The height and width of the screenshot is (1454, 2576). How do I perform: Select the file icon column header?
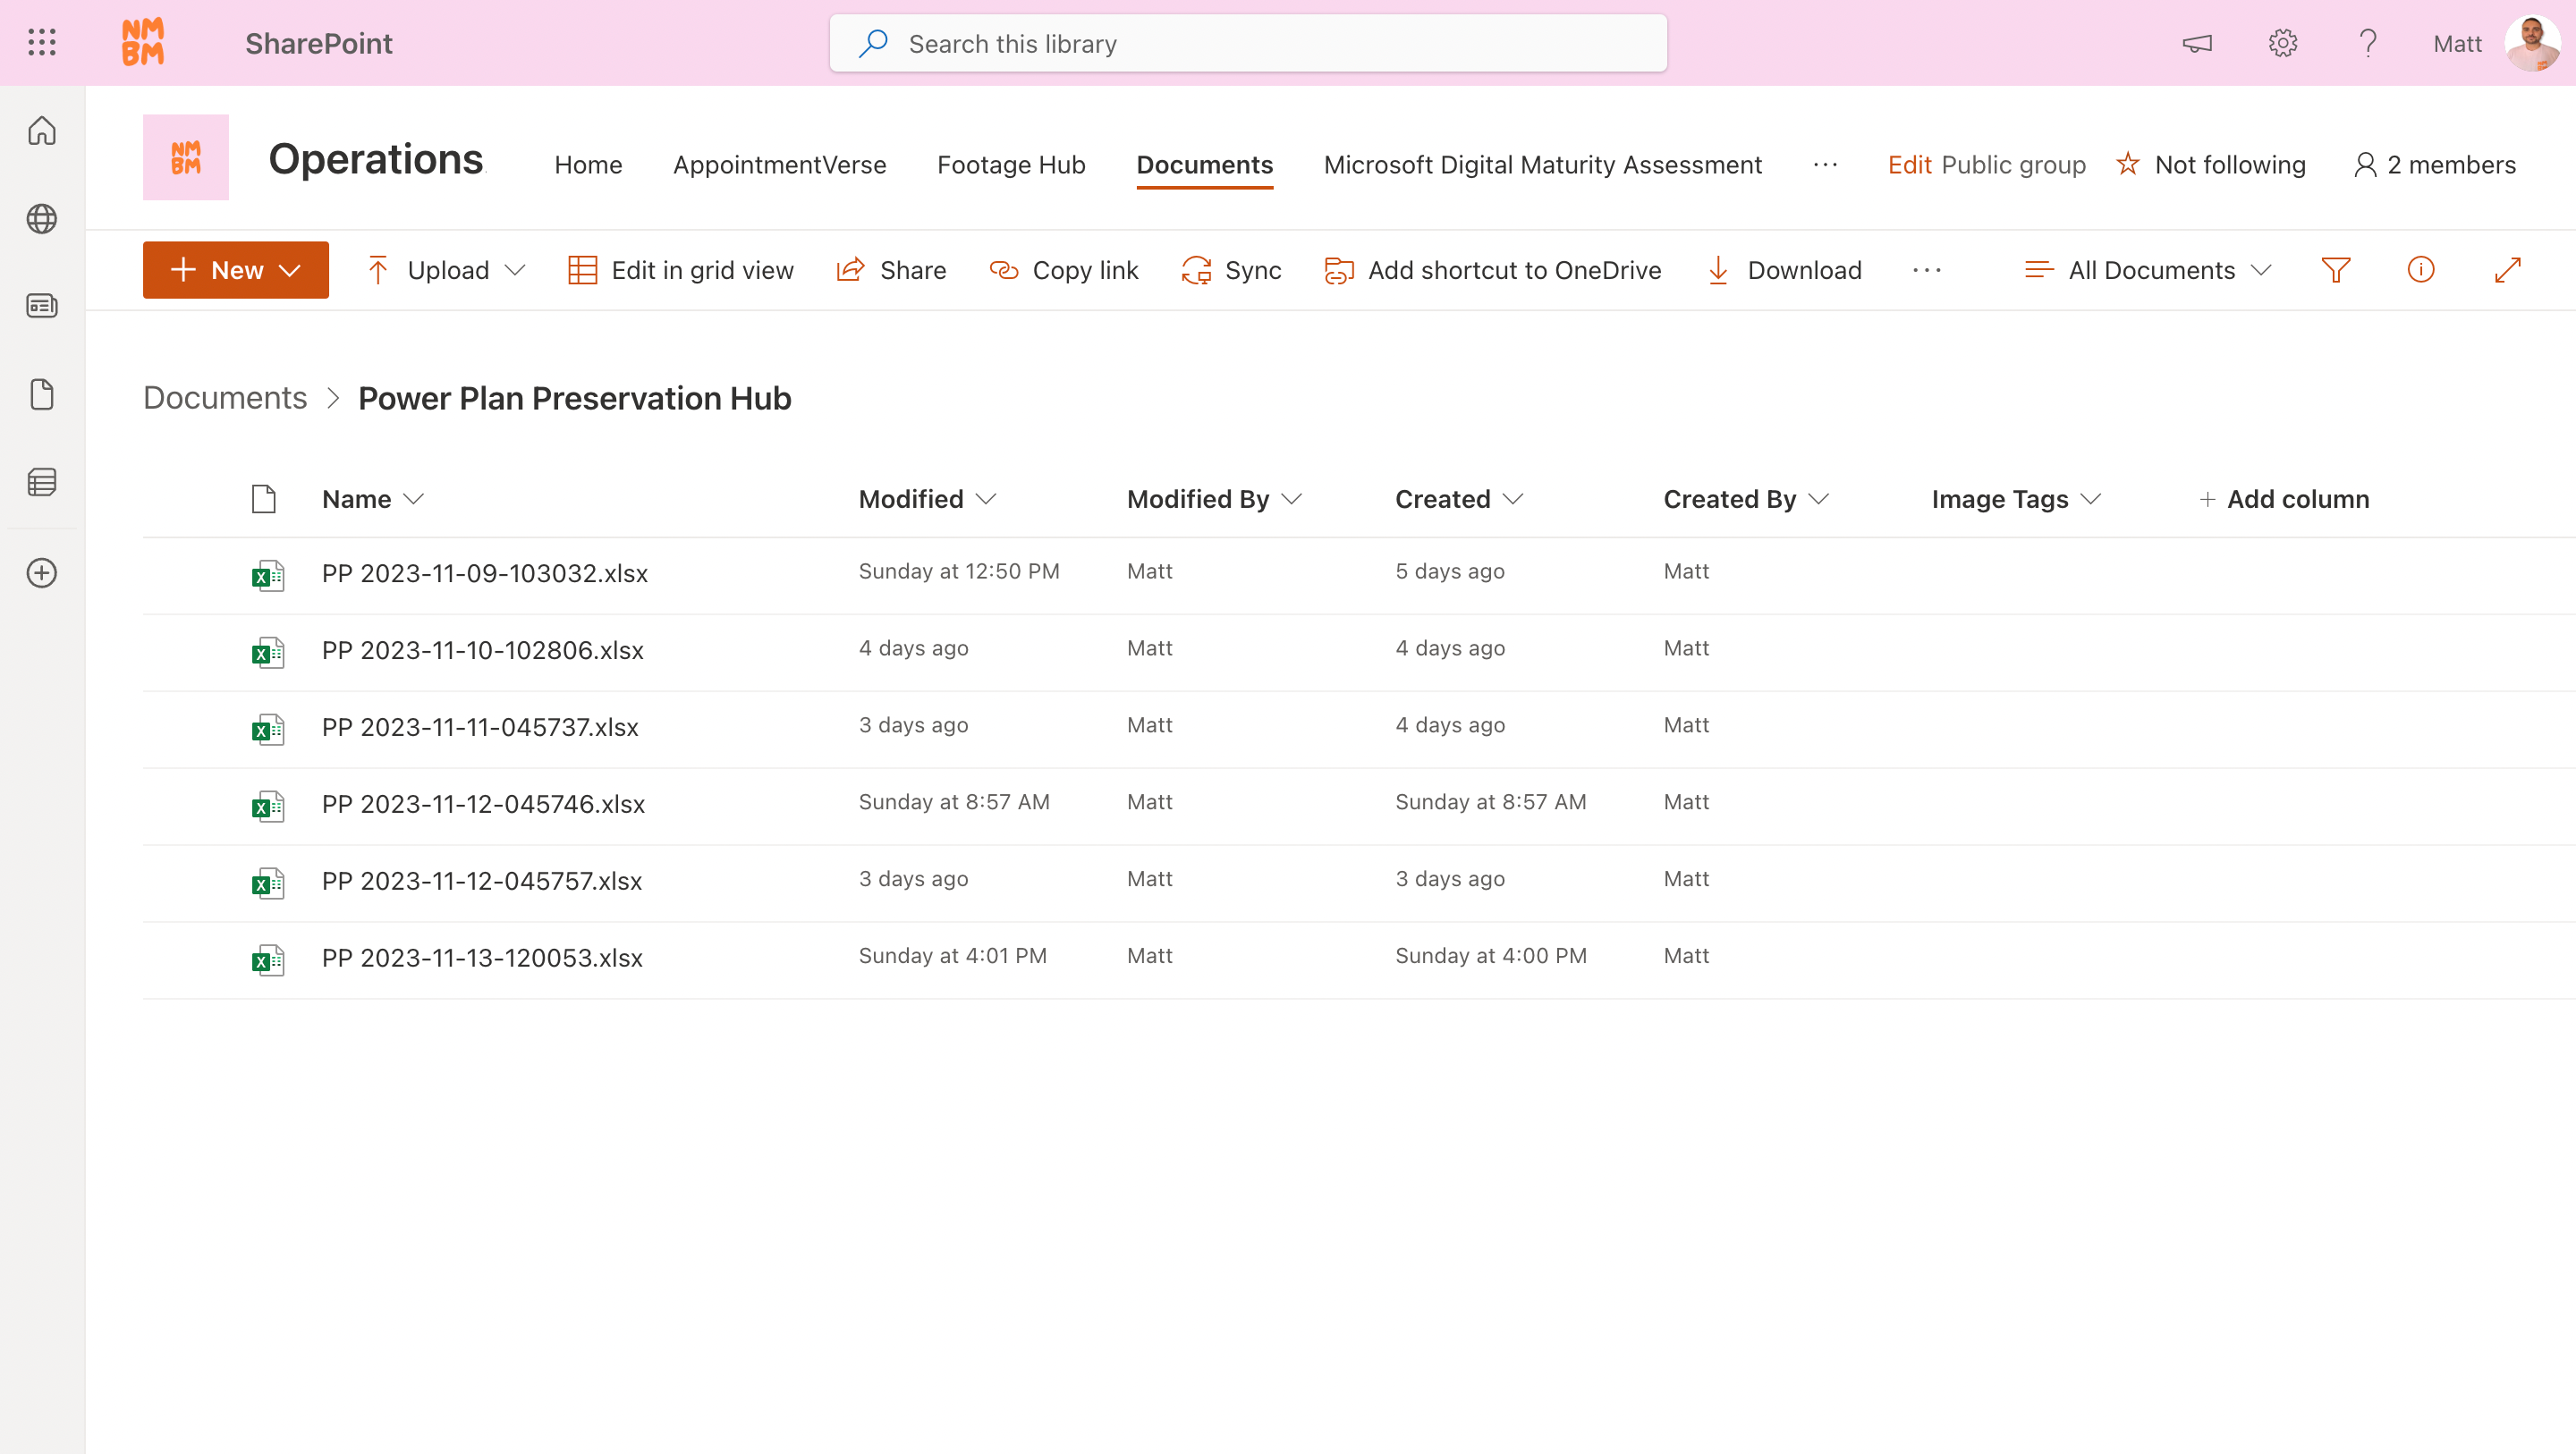click(263, 498)
